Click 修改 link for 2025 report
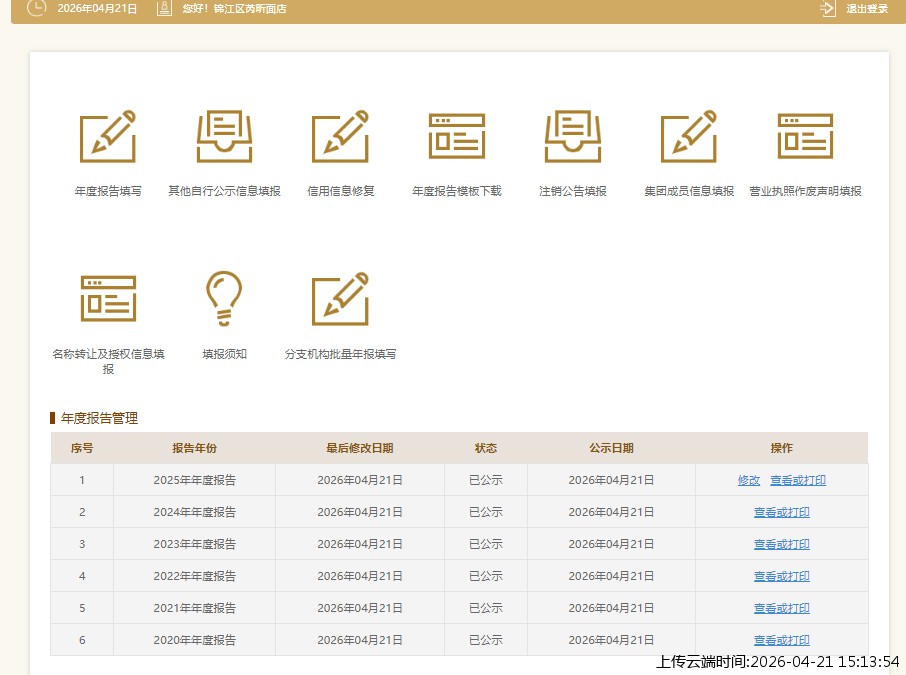 pos(749,480)
